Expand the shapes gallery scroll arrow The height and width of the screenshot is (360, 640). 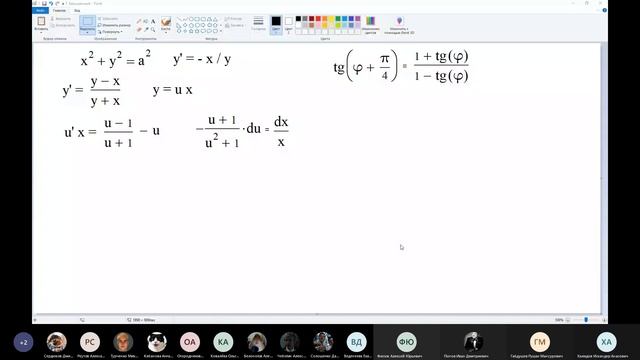point(221,31)
